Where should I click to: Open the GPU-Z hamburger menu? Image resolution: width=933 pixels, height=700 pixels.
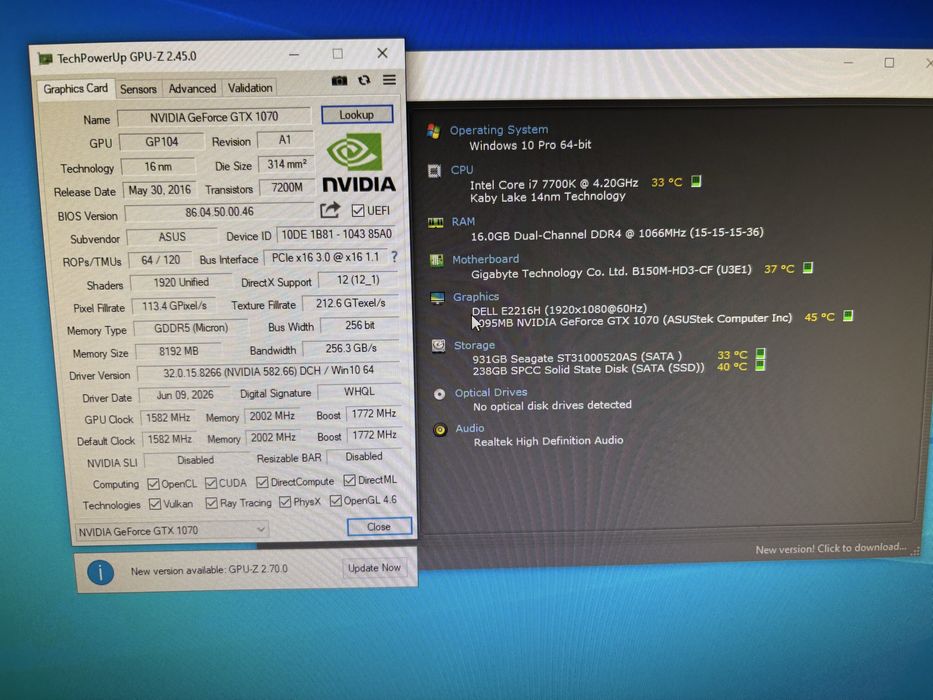pos(389,80)
